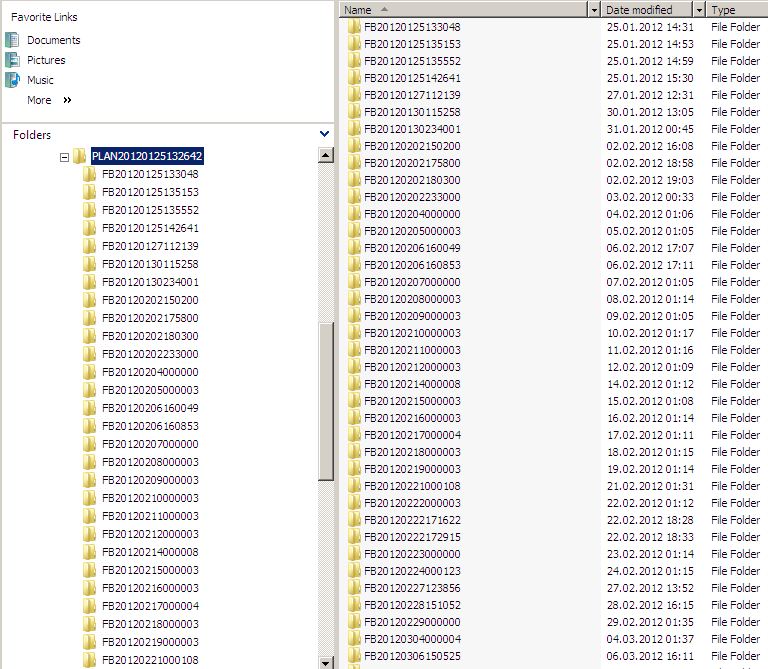Select tree folder icon for FB20120214000008
This screenshot has height=669, width=768.
pos(89,552)
